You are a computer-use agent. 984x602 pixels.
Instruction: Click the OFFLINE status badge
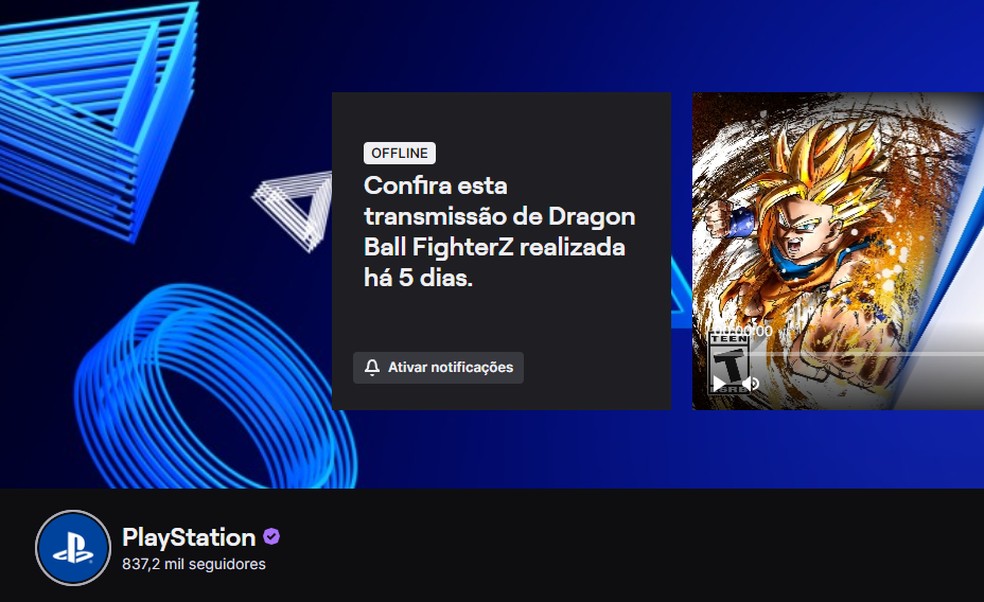(x=399, y=153)
